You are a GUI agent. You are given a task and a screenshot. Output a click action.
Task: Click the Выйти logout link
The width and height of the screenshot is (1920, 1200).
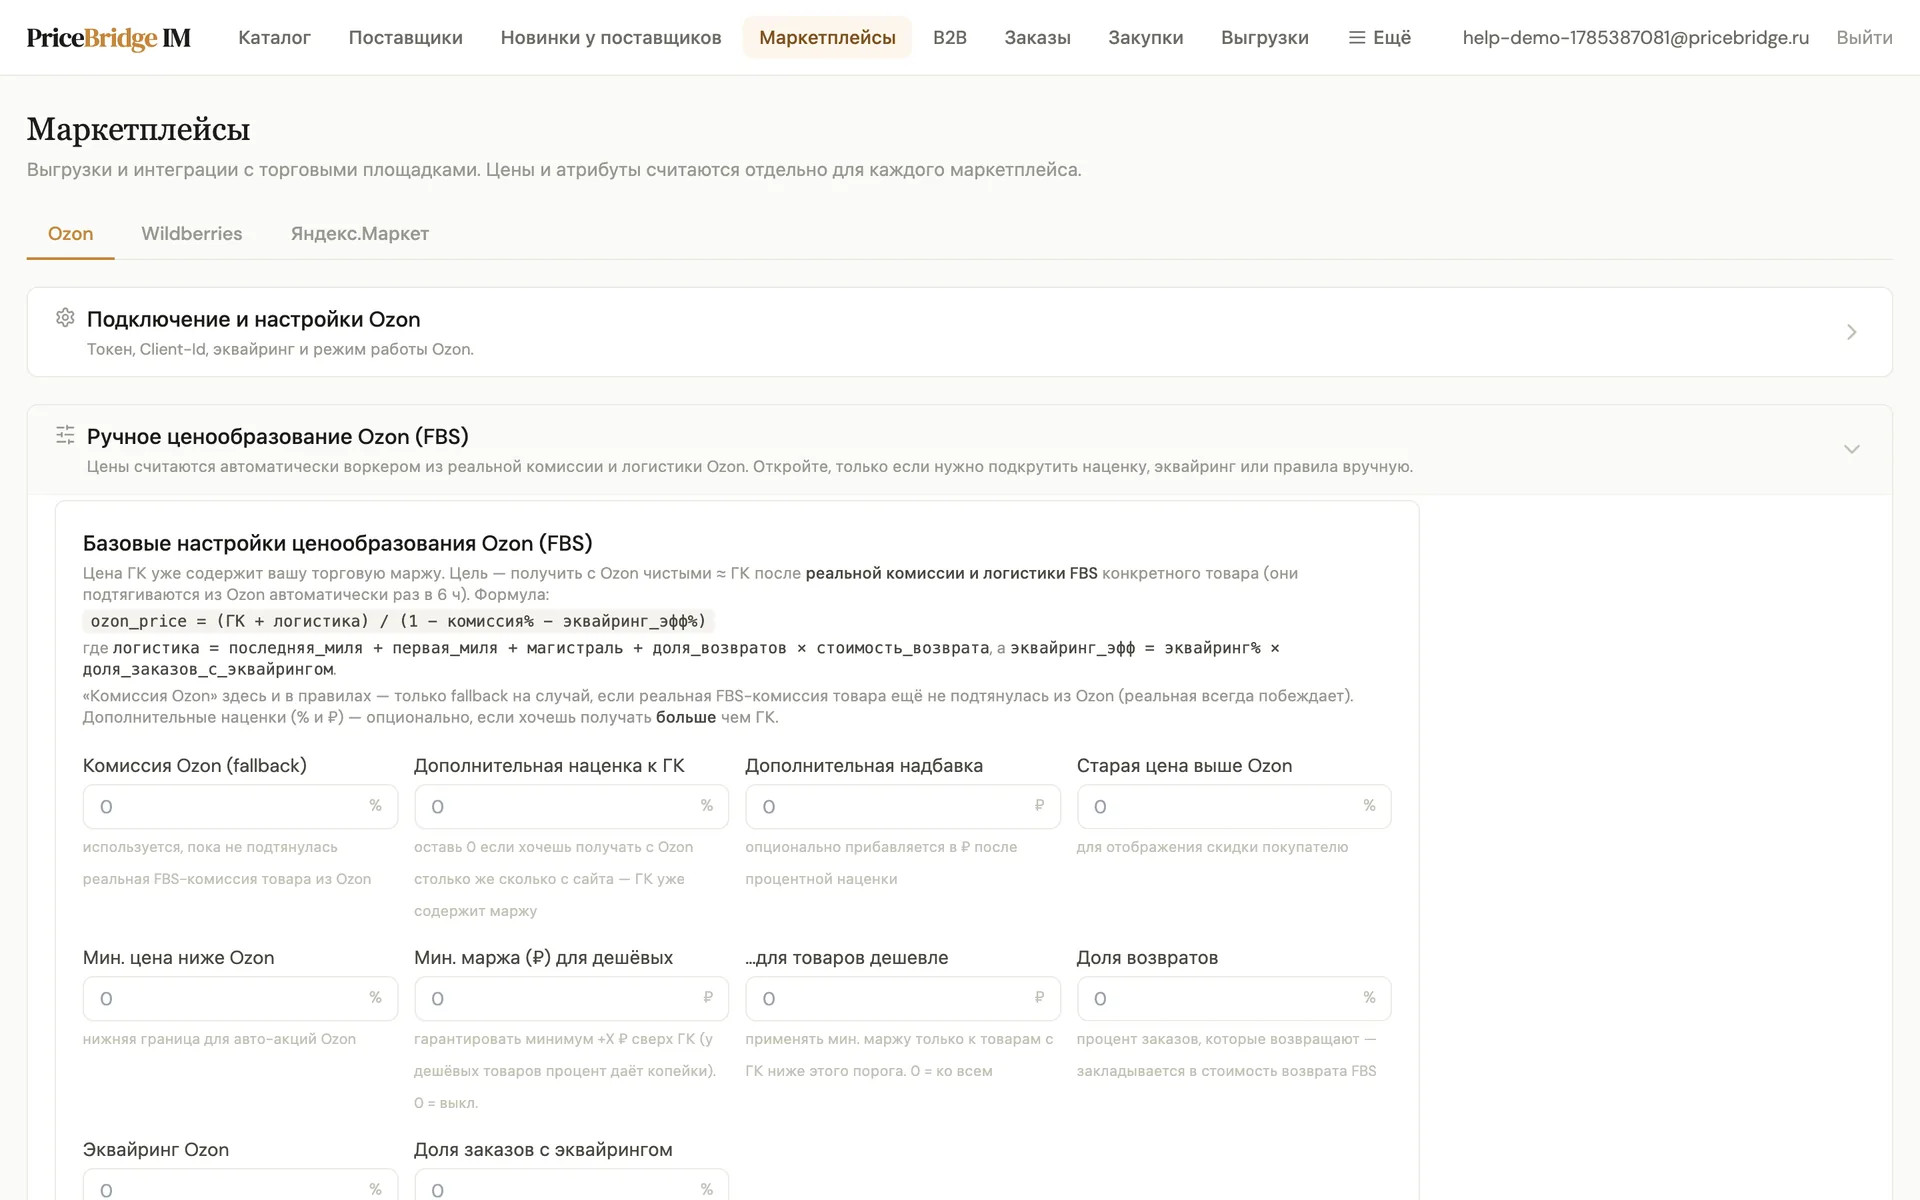tap(1864, 38)
